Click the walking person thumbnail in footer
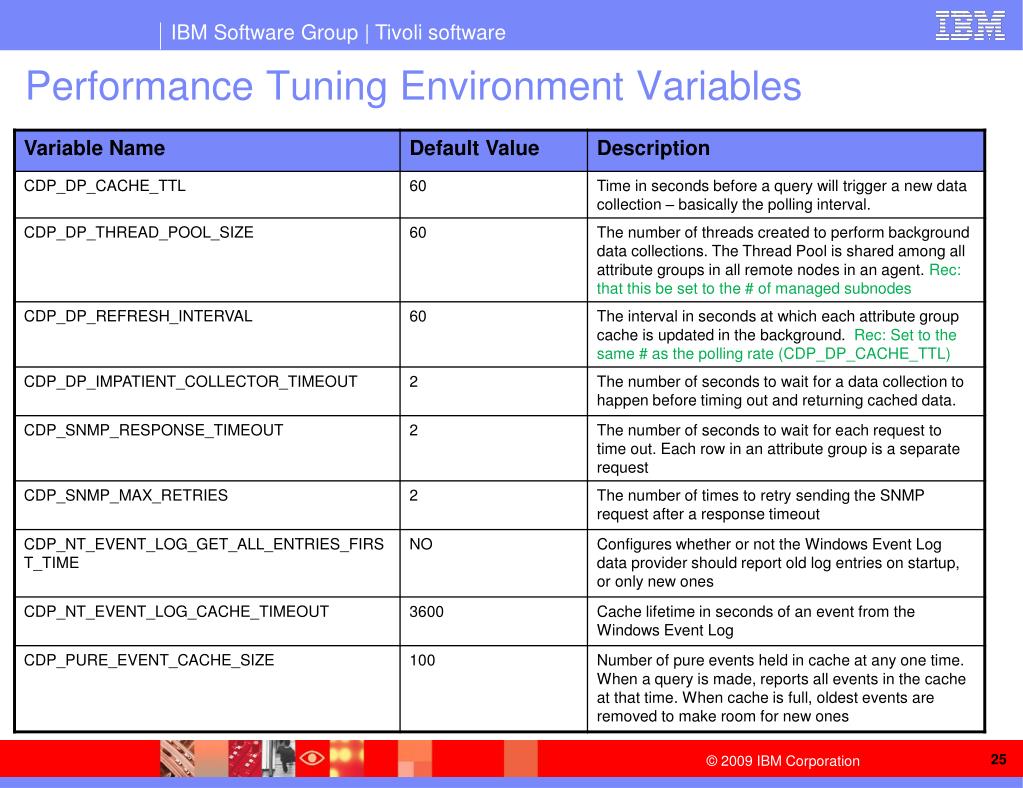The width and height of the screenshot is (1023, 788). (x=279, y=758)
